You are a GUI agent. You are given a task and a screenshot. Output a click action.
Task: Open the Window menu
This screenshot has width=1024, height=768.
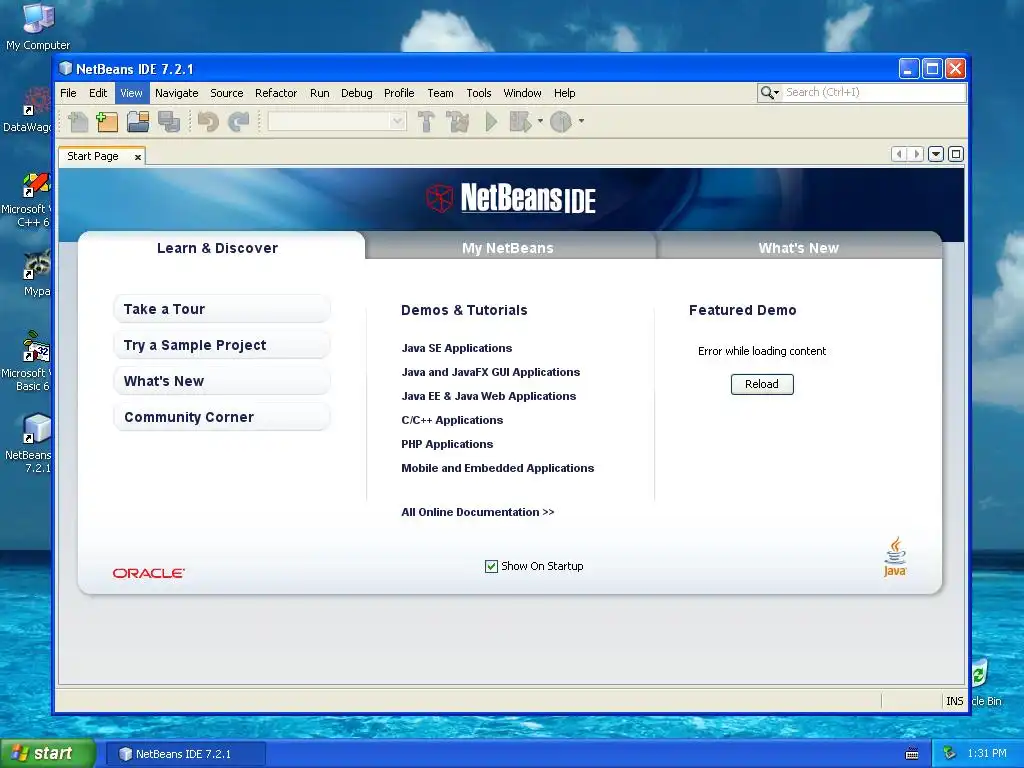(x=522, y=93)
